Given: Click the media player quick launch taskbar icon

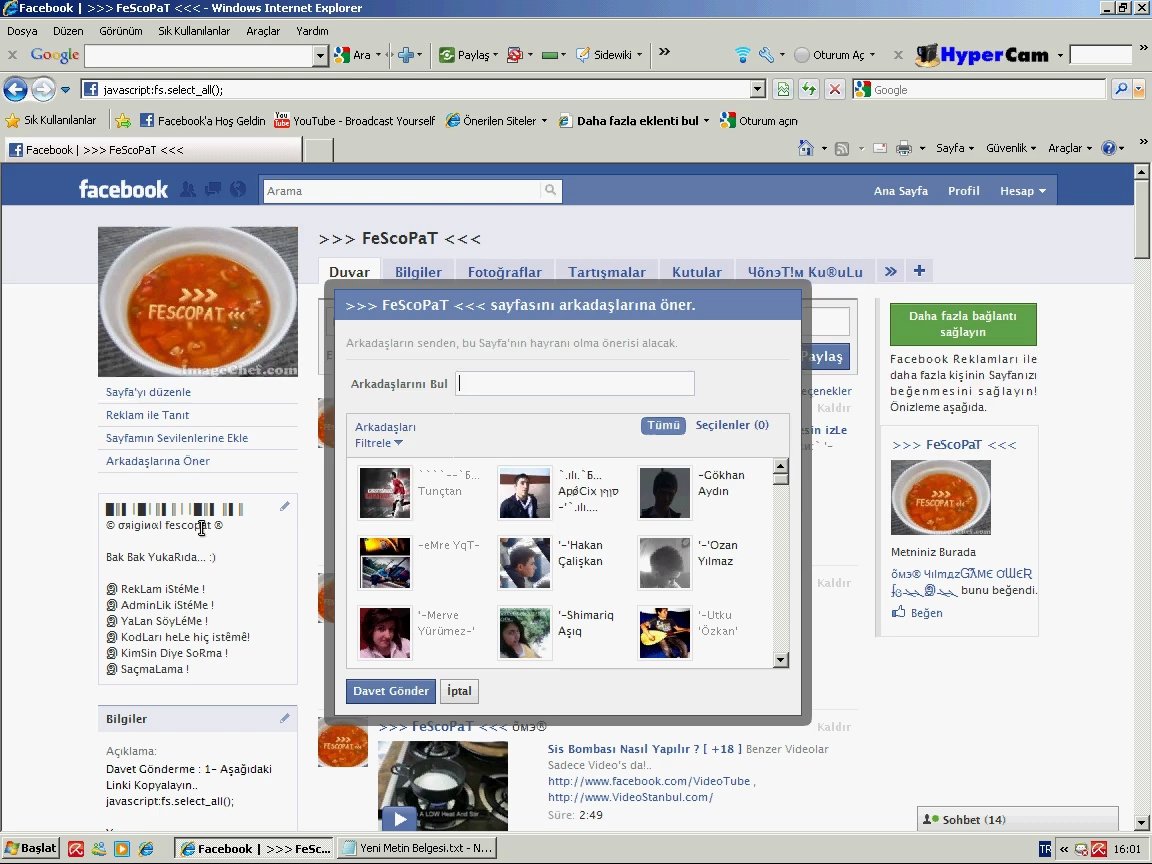Looking at the screenshot, I should pyautogui.click(x=122, y=849).
